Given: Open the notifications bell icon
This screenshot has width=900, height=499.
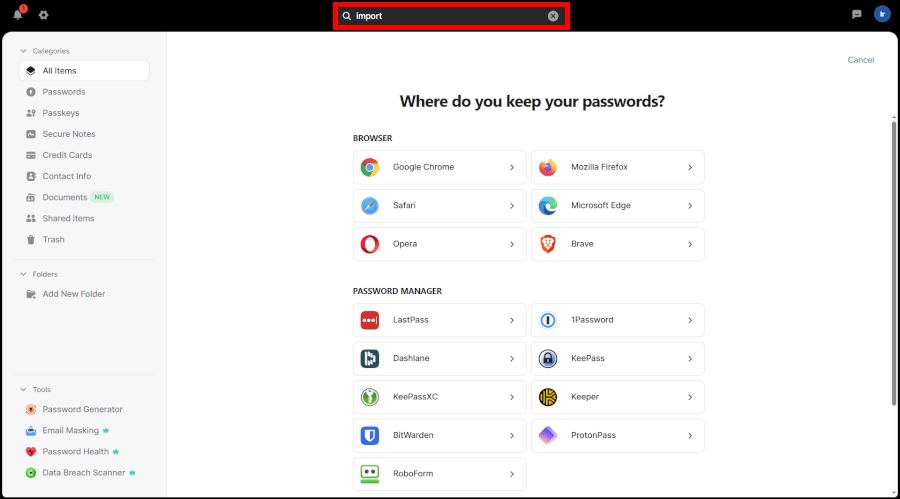Looking at the screenshot, I should pos(18,15).
